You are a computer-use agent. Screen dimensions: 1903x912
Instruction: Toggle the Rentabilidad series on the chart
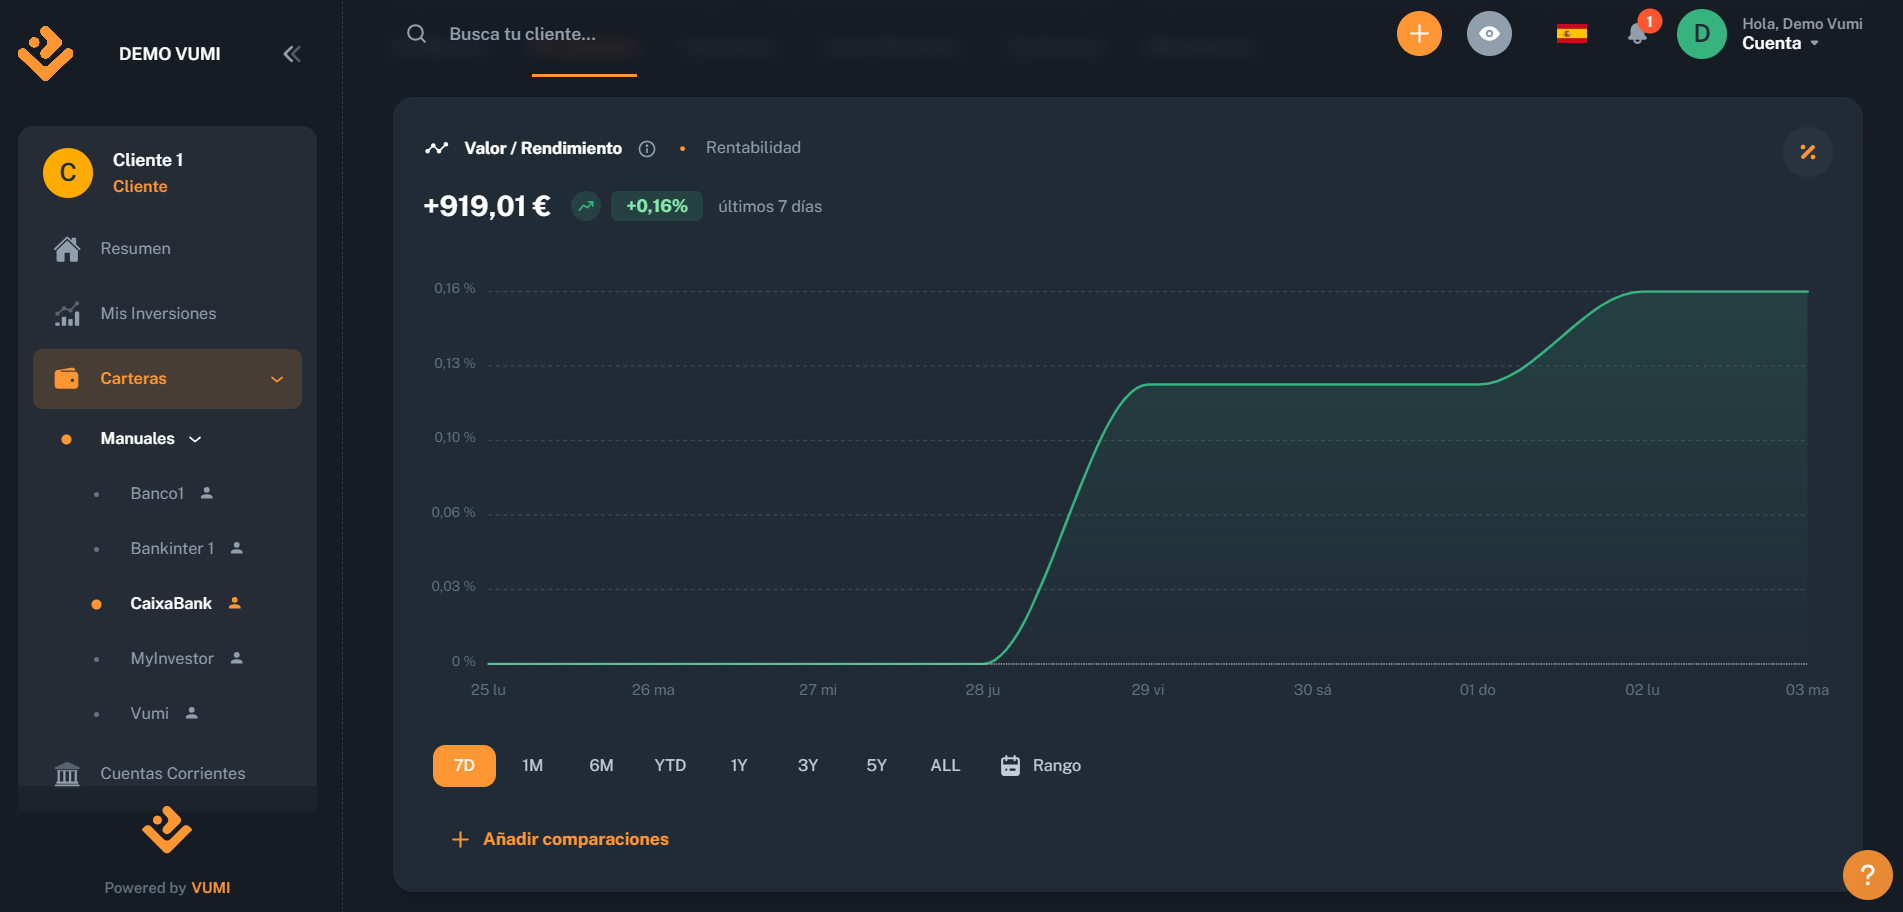[753, 147]
